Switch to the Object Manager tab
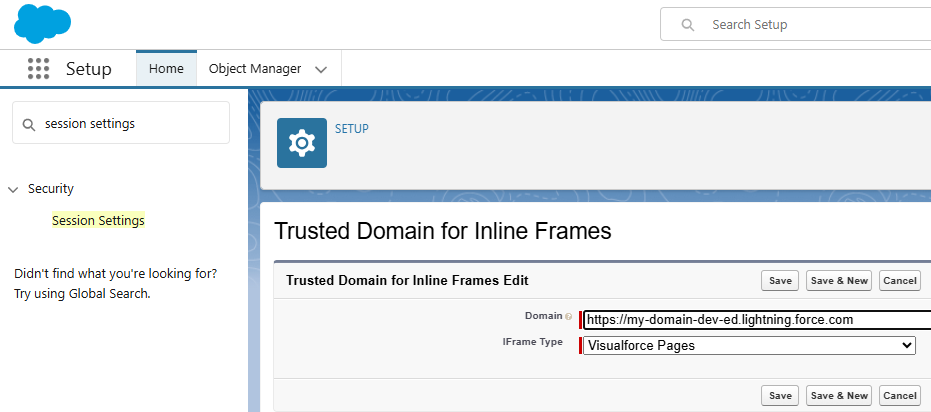This screenshot has height=412, width=931. click(x=255, y=69)
